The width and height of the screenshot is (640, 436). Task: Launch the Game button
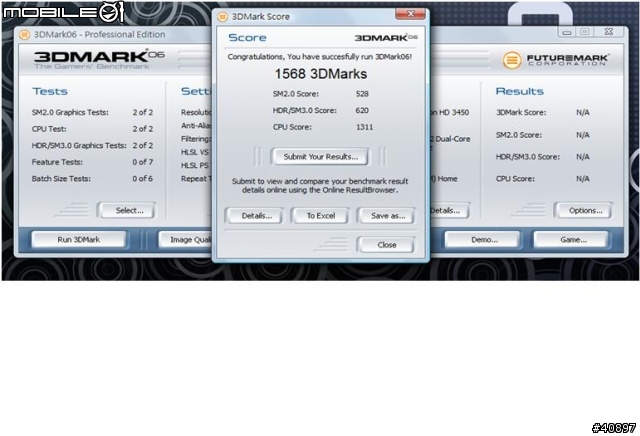573,240
